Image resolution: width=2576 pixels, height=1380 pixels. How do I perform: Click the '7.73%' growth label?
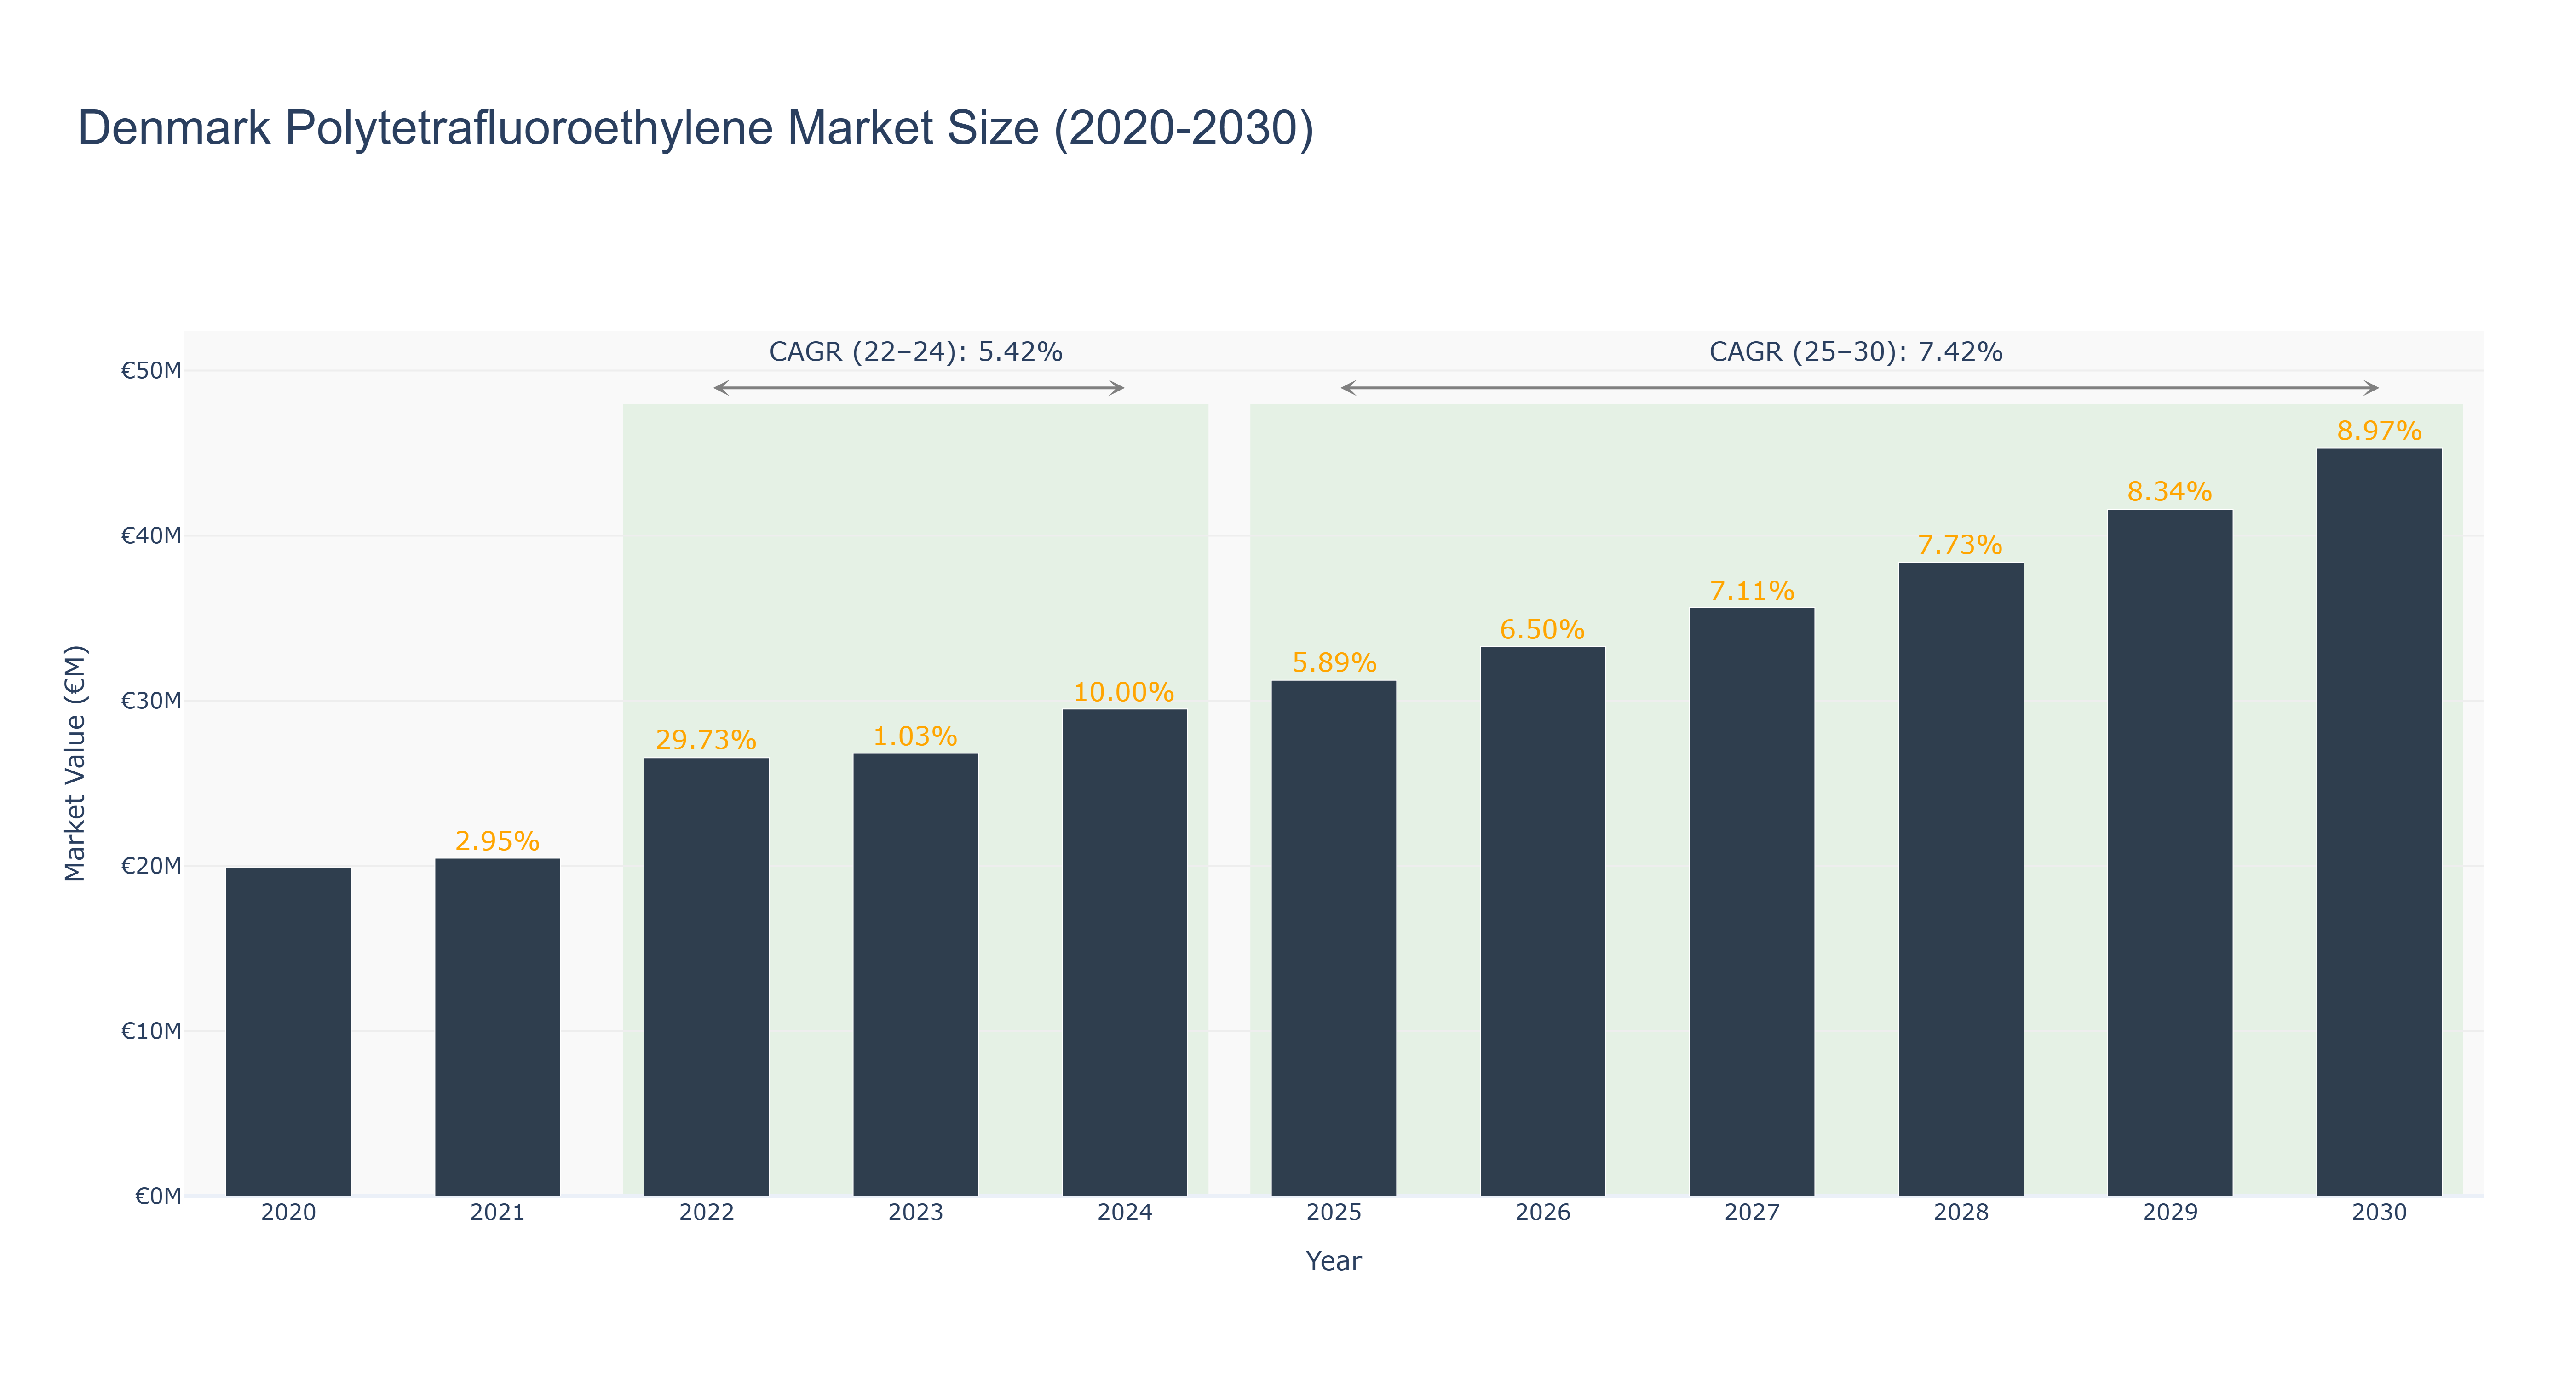pyautogui.click(x=1960, y=545)
